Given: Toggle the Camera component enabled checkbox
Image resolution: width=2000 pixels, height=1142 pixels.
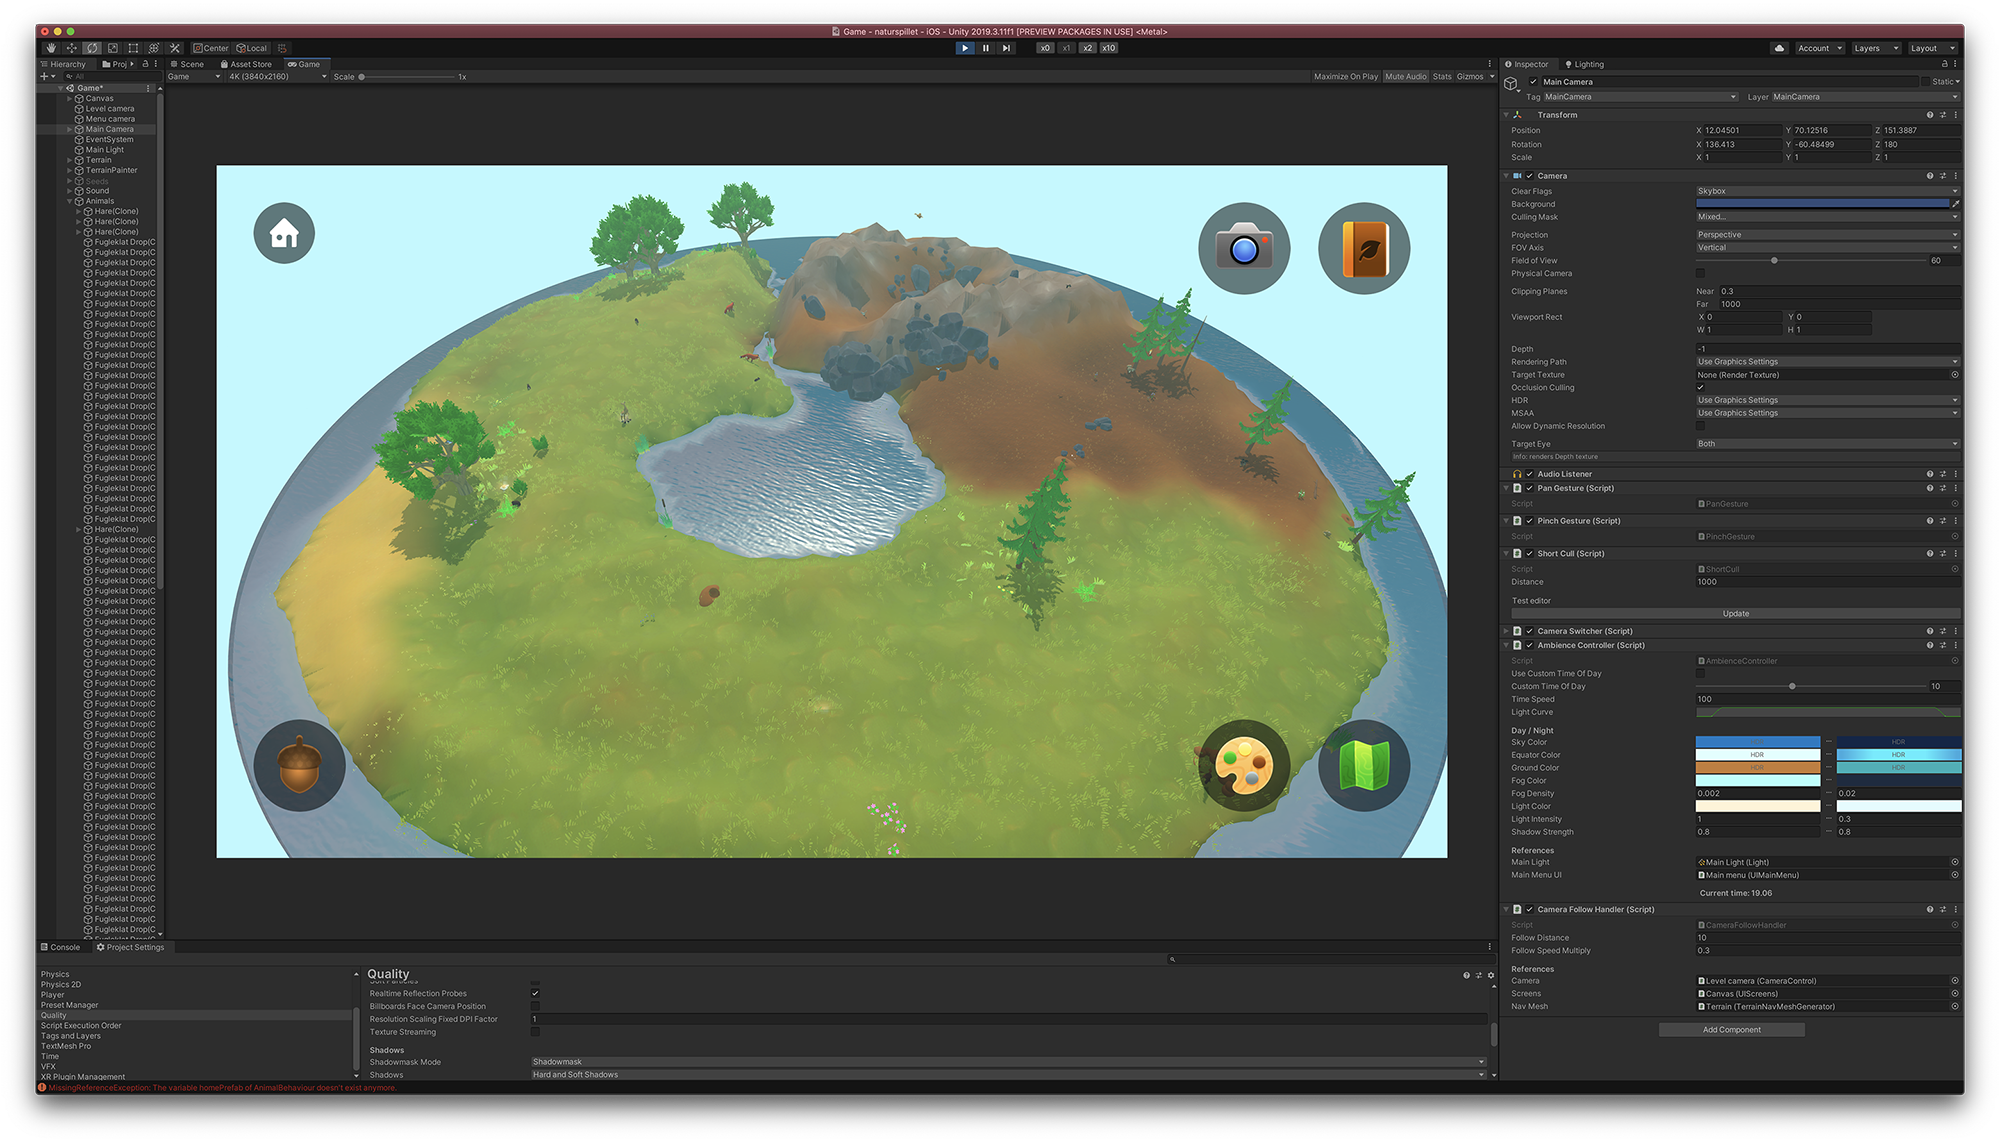Looking at the screenshot, I should pyautogui.click(x=1529, y=176).
